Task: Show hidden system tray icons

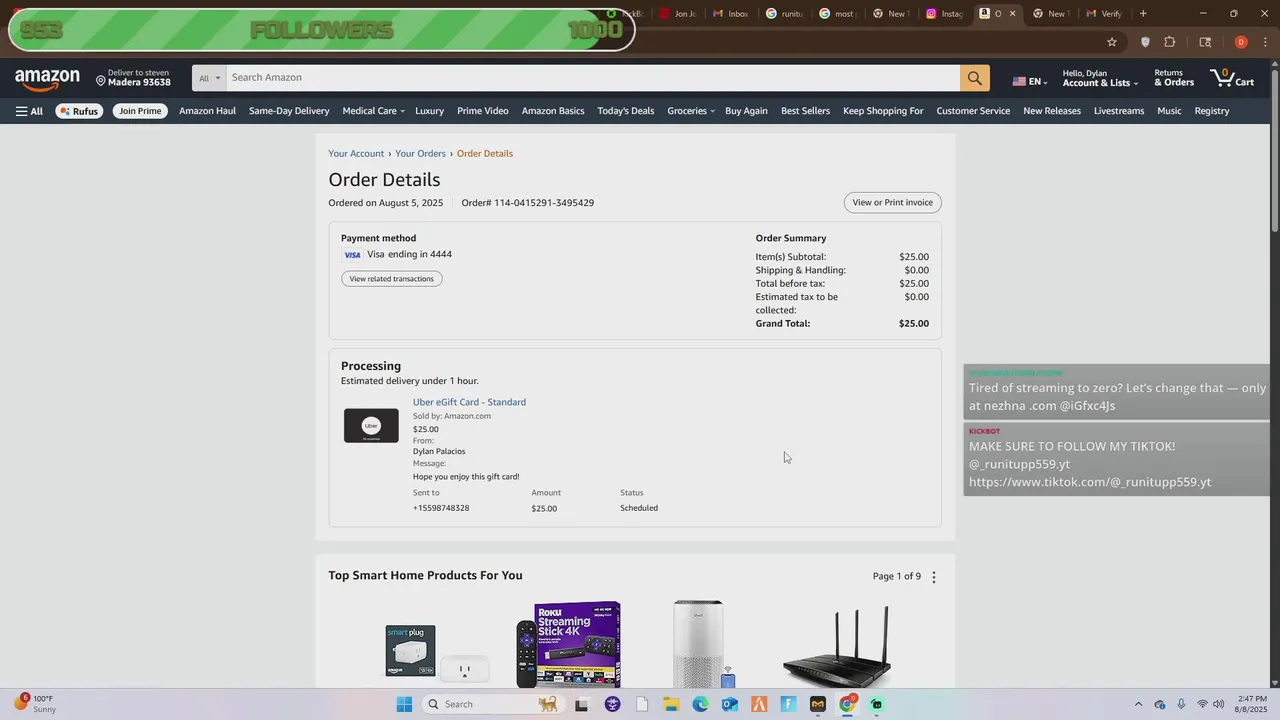Action: tap(1138, 704)
